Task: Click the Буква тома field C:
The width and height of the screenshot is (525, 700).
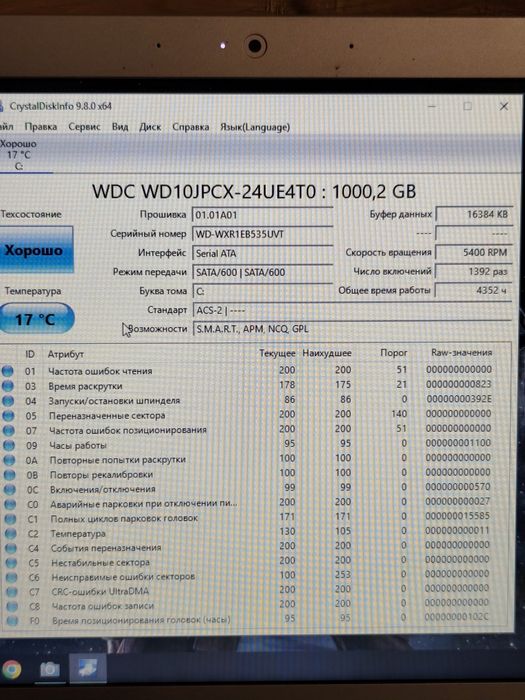Action: 262,291
